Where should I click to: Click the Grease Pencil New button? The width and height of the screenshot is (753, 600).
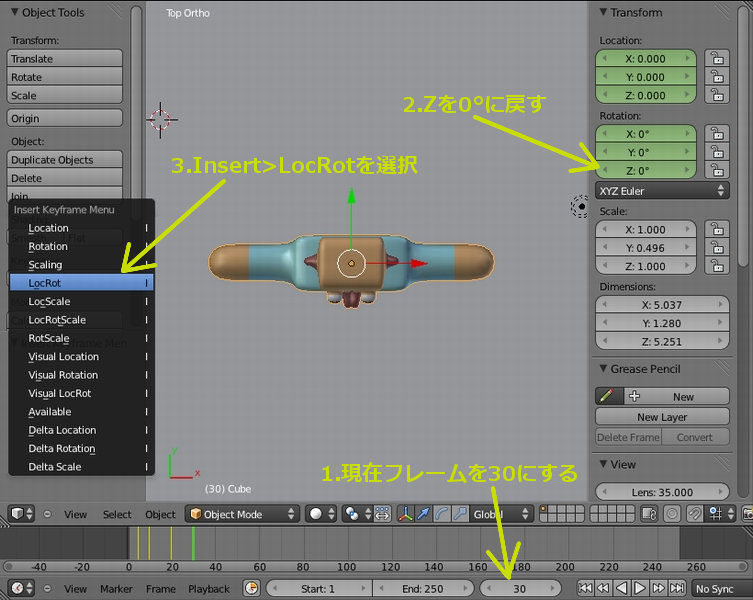[x=677, y=396]
